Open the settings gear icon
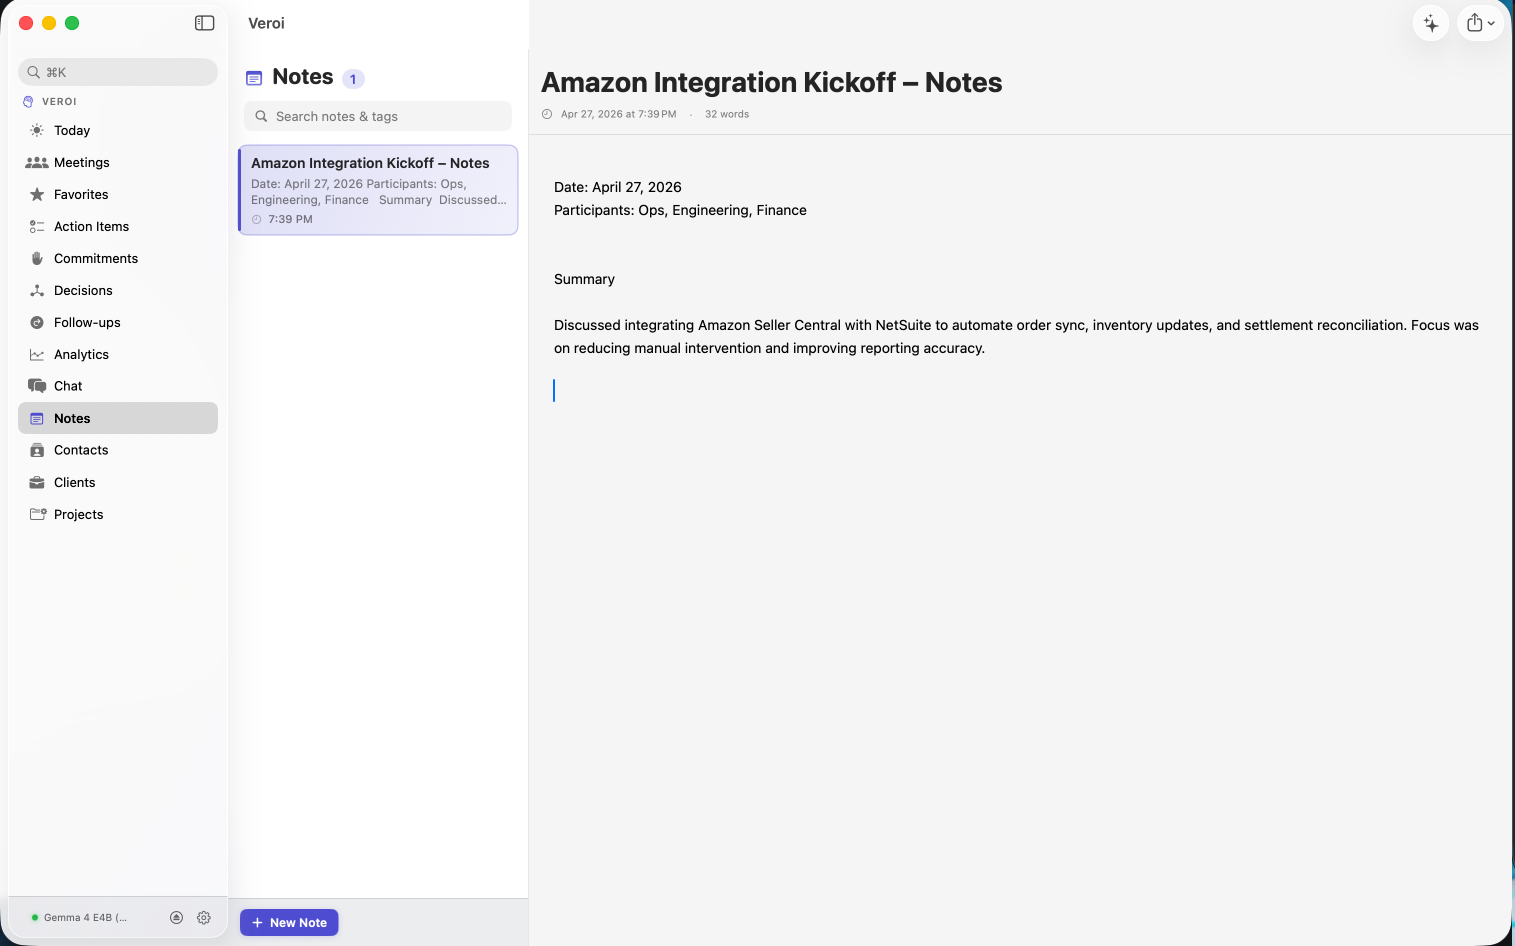The image size is (1515, 946). (204, 917)
